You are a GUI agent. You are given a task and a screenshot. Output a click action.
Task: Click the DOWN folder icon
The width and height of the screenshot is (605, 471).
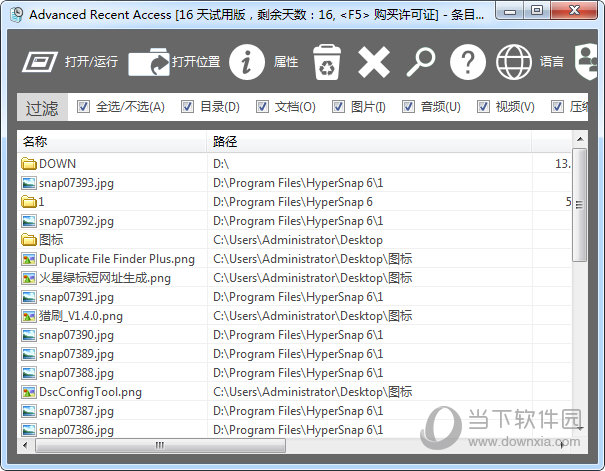29,164
